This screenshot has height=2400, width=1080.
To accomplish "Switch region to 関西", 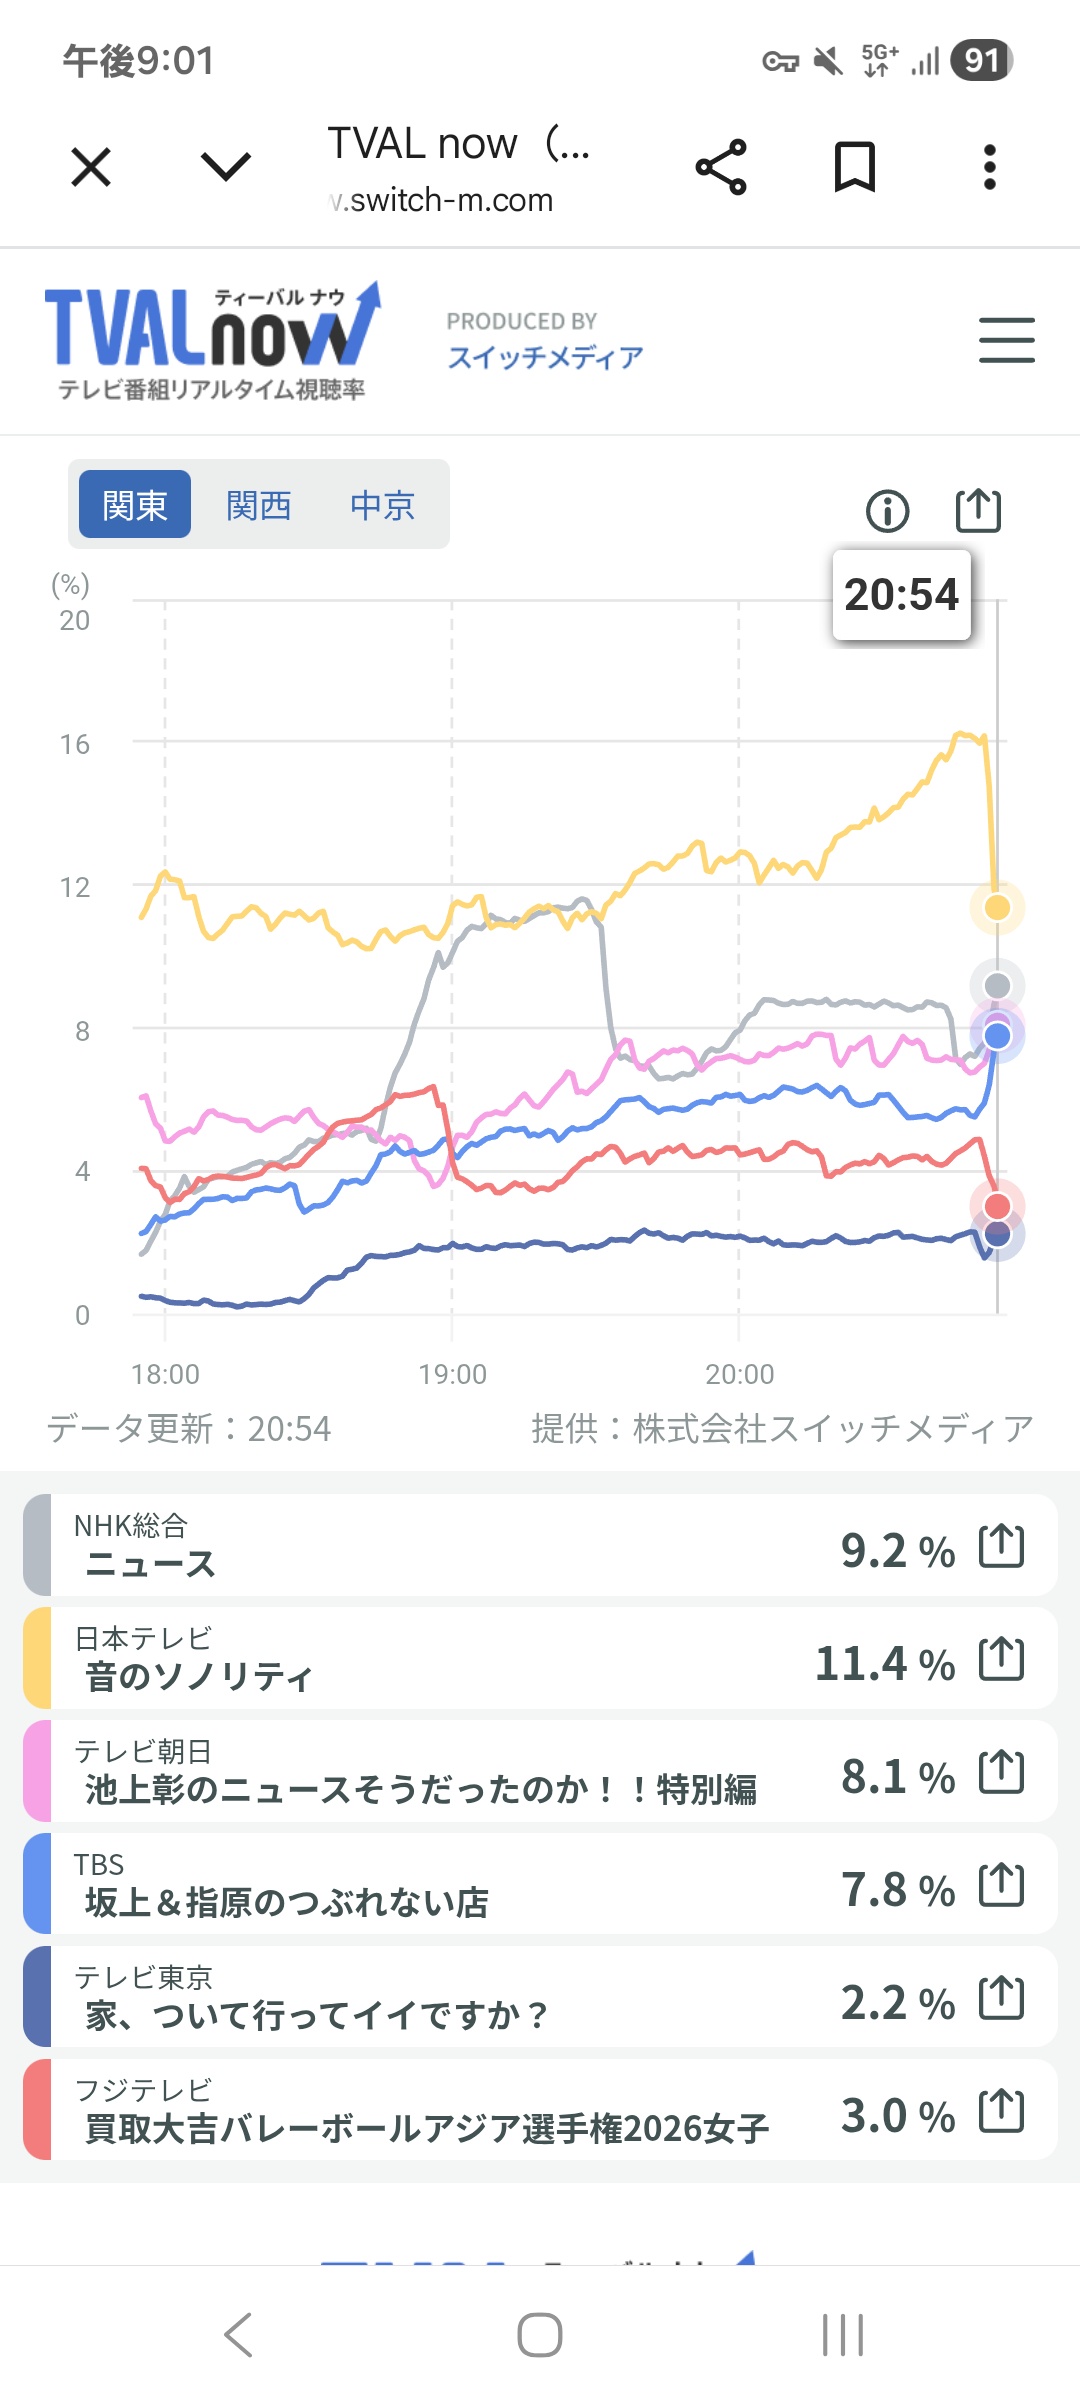I will (258, 505).
